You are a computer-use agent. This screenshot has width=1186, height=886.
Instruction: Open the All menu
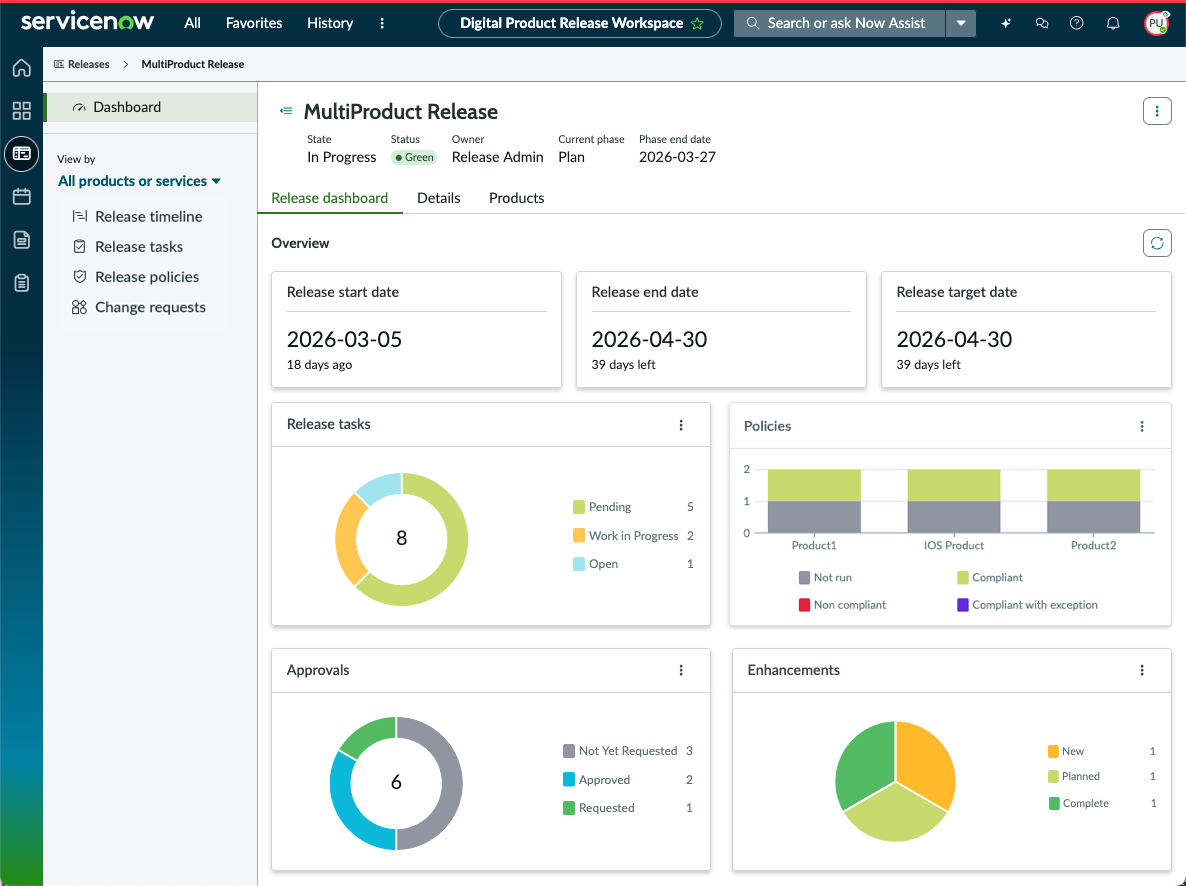(192, 23)
